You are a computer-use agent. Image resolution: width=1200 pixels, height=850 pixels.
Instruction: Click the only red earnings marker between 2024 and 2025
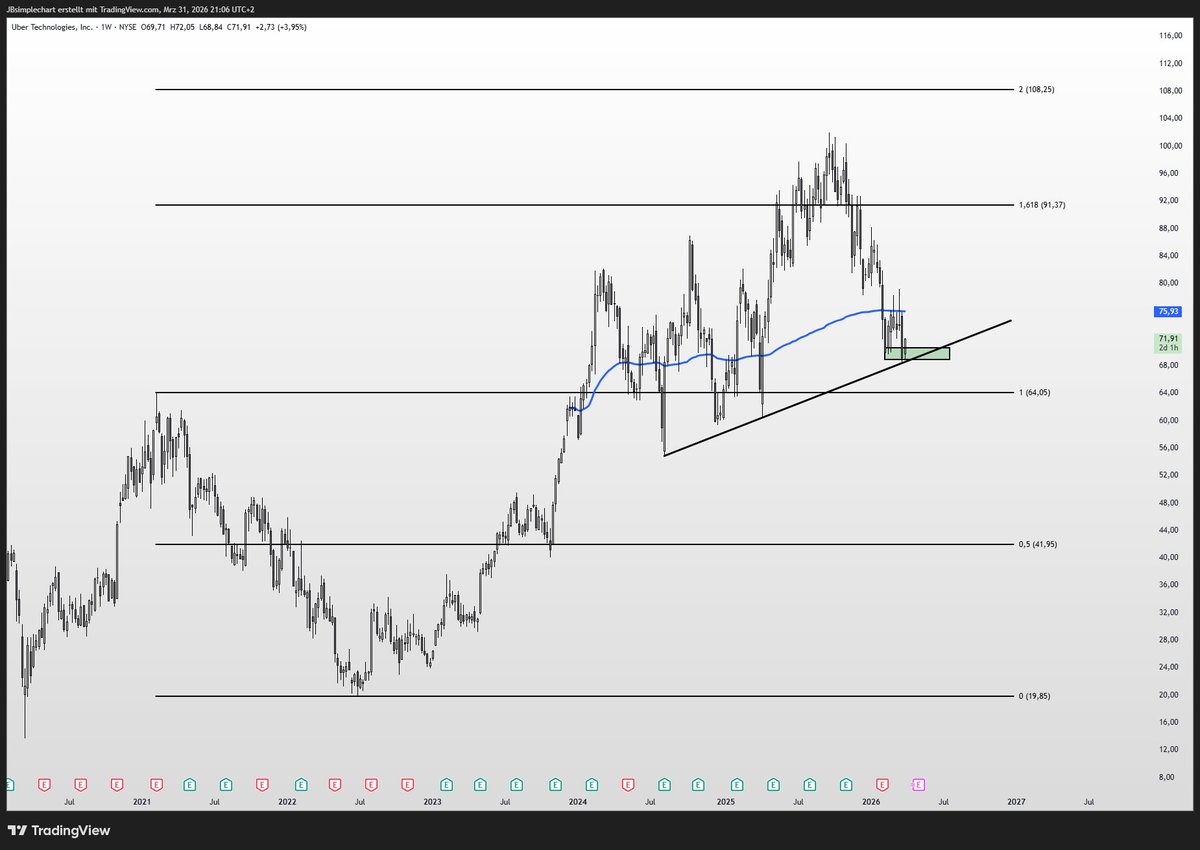pos(627,785)
